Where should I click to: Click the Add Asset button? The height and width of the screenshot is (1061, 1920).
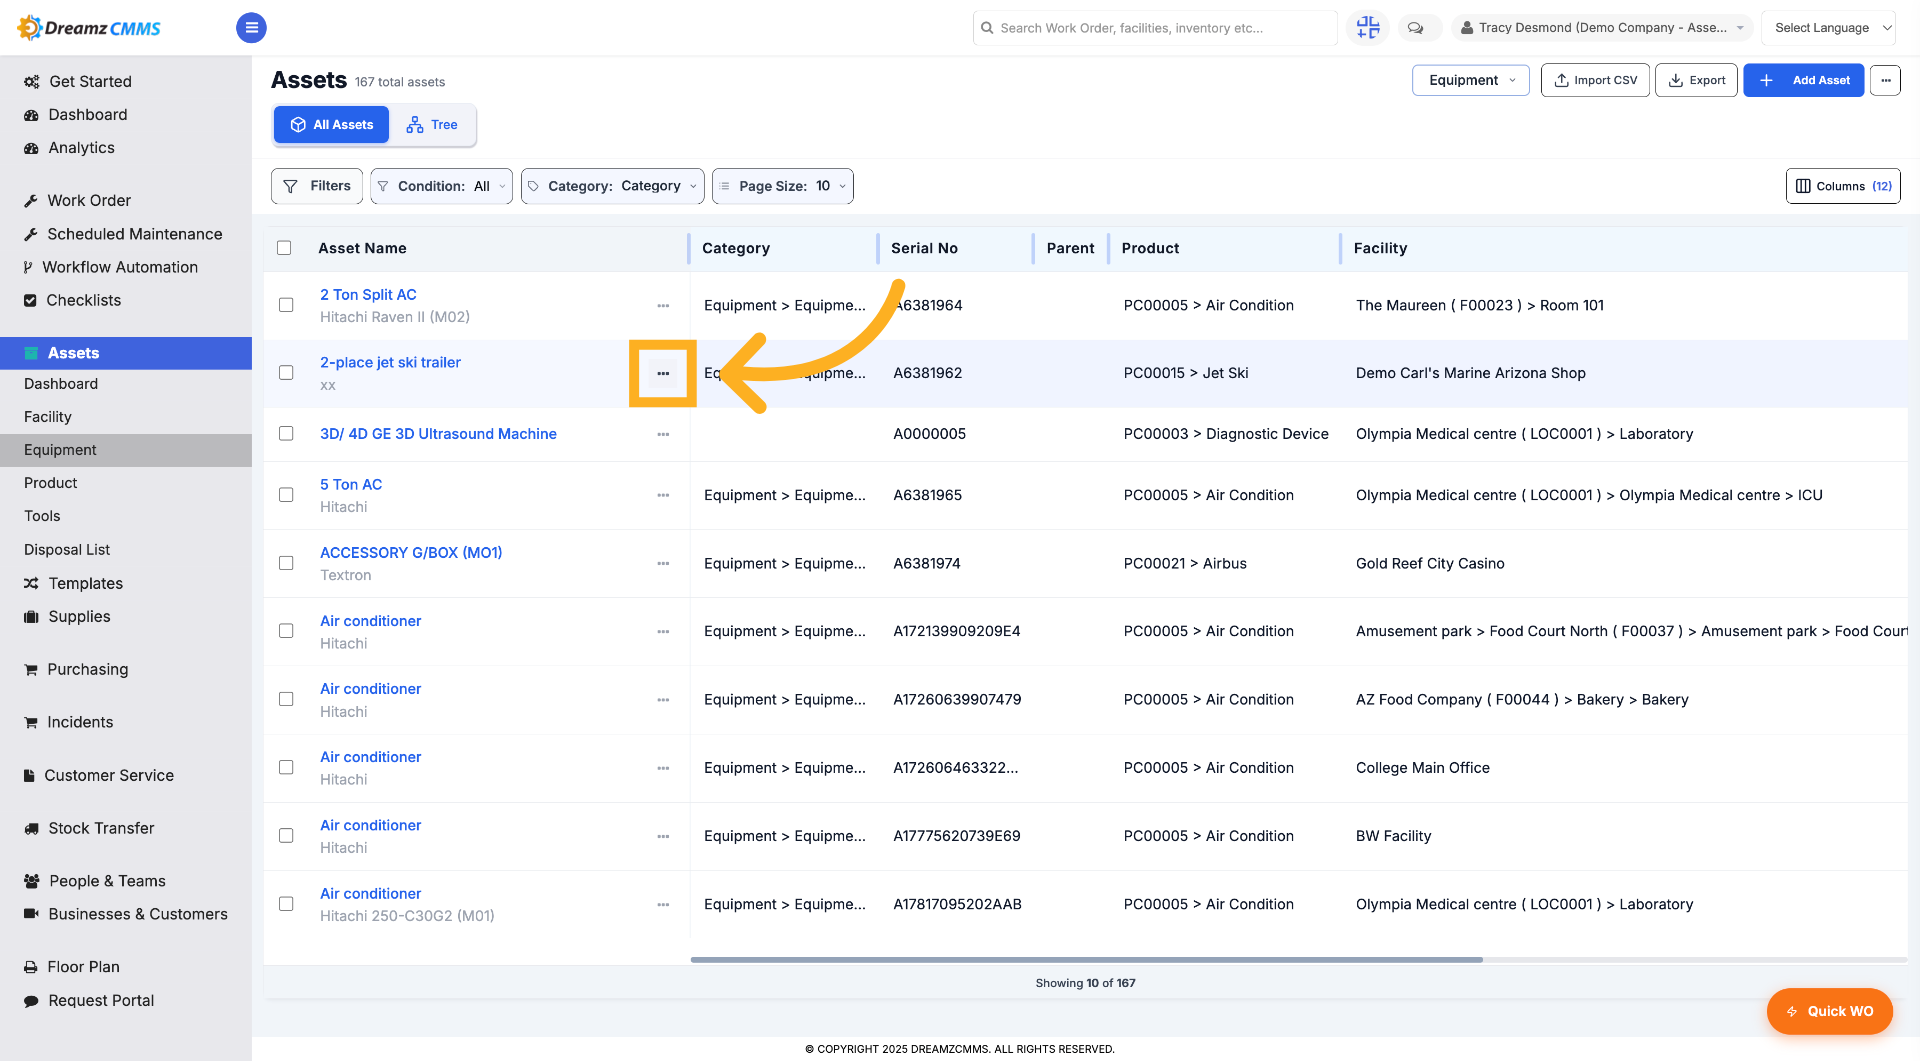coord(1803,80)
